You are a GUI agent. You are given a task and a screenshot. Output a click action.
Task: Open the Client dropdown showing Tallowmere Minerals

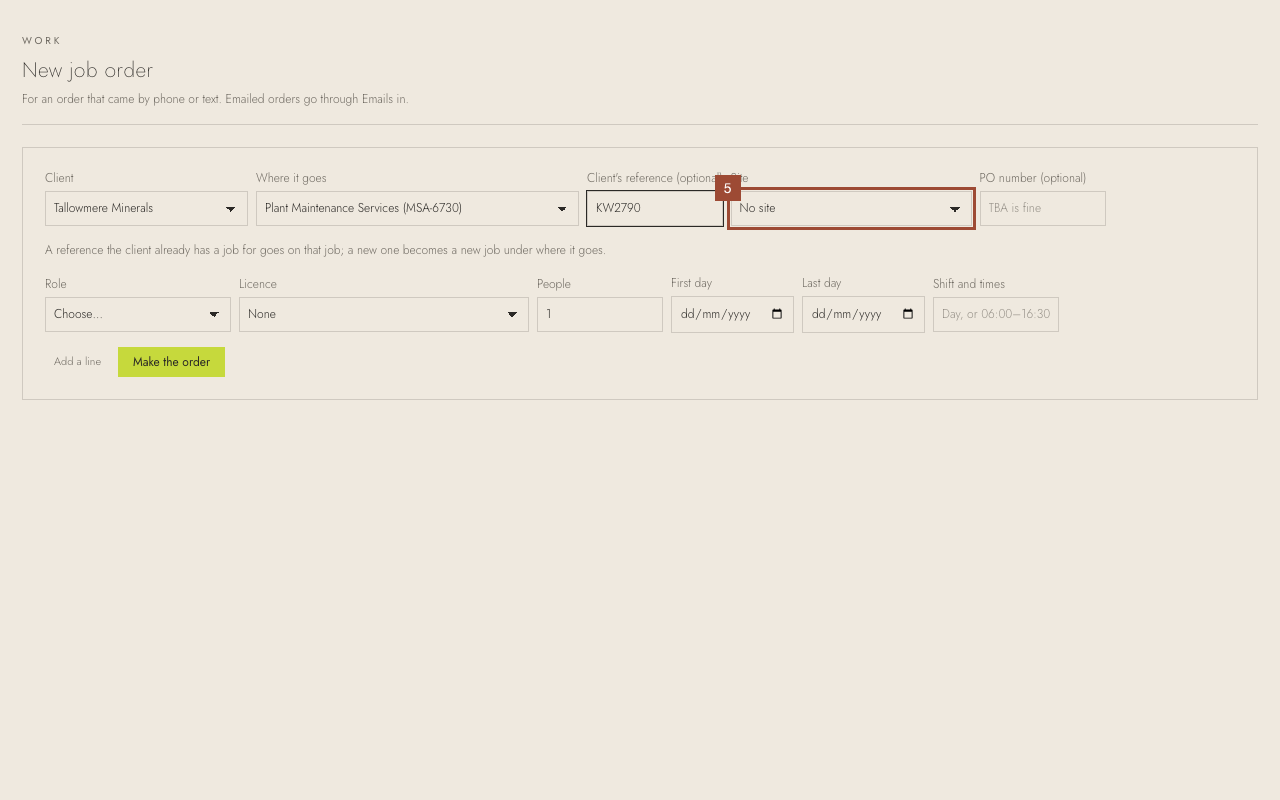(x=146, y=208)
